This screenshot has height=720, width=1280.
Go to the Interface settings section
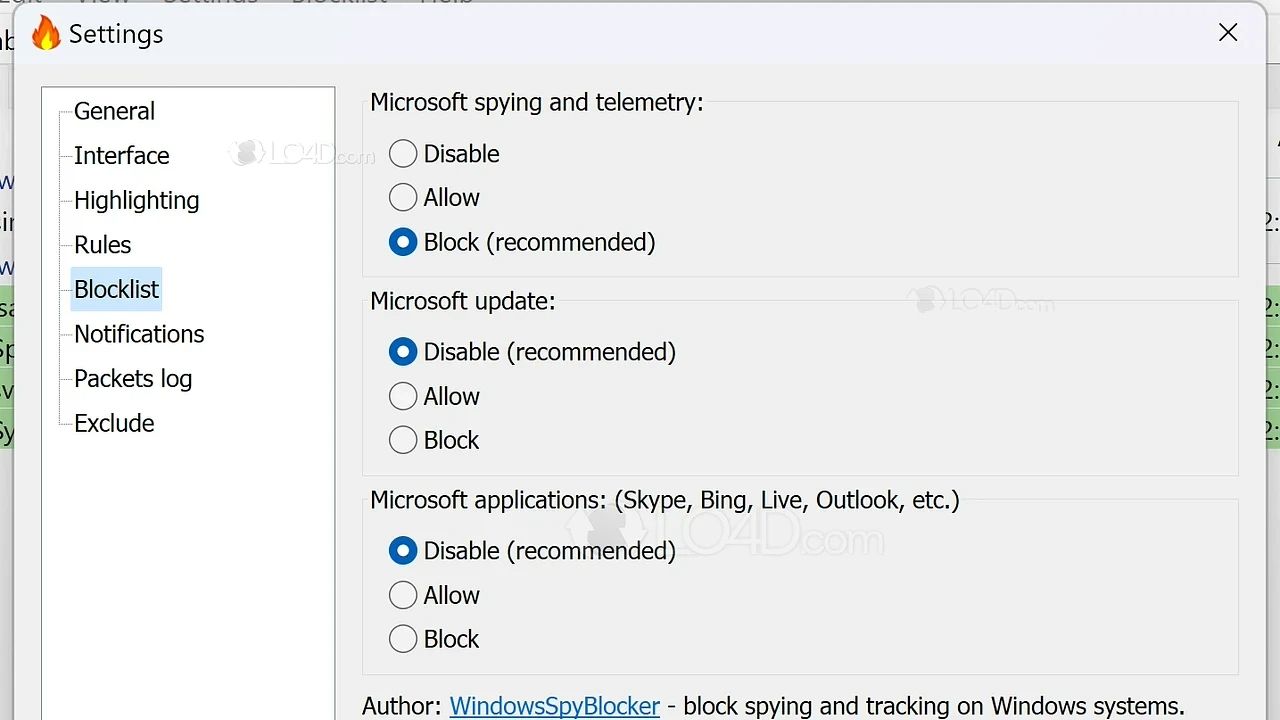[x=122, y=156]
